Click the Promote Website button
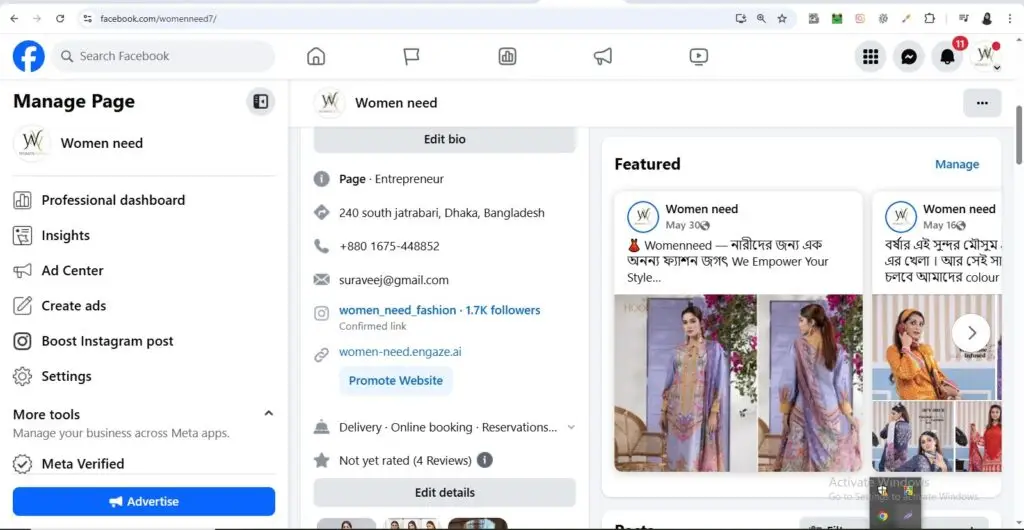Screen dimensions: 1024x530 tap(396, 381)
